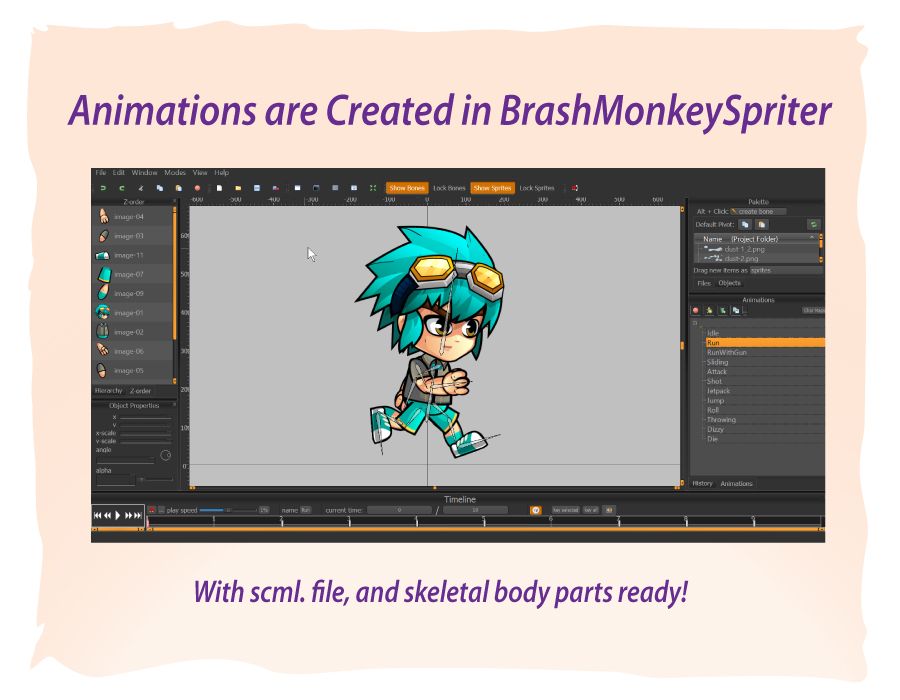Switch to the Animations bottom tab
This screenshot has width=900, height=700.
coord(736,484)
